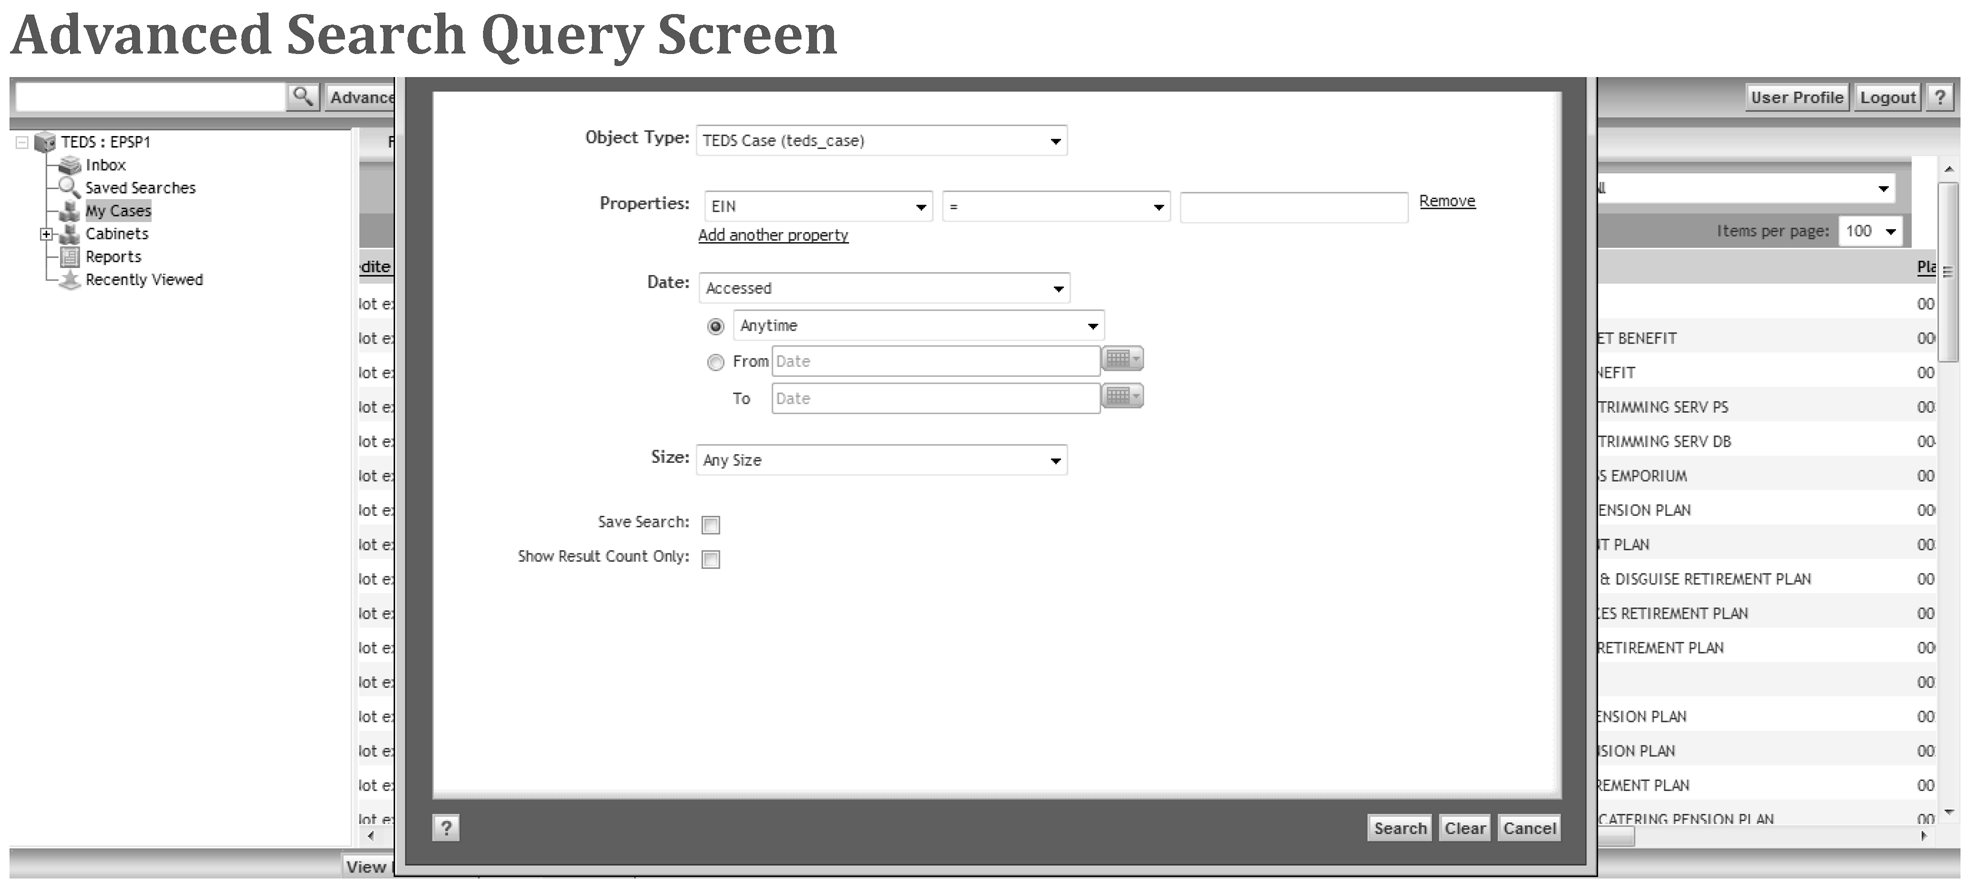Expand the EIN property dropdown
This screenshot has height=886, width=1968.
817,207
